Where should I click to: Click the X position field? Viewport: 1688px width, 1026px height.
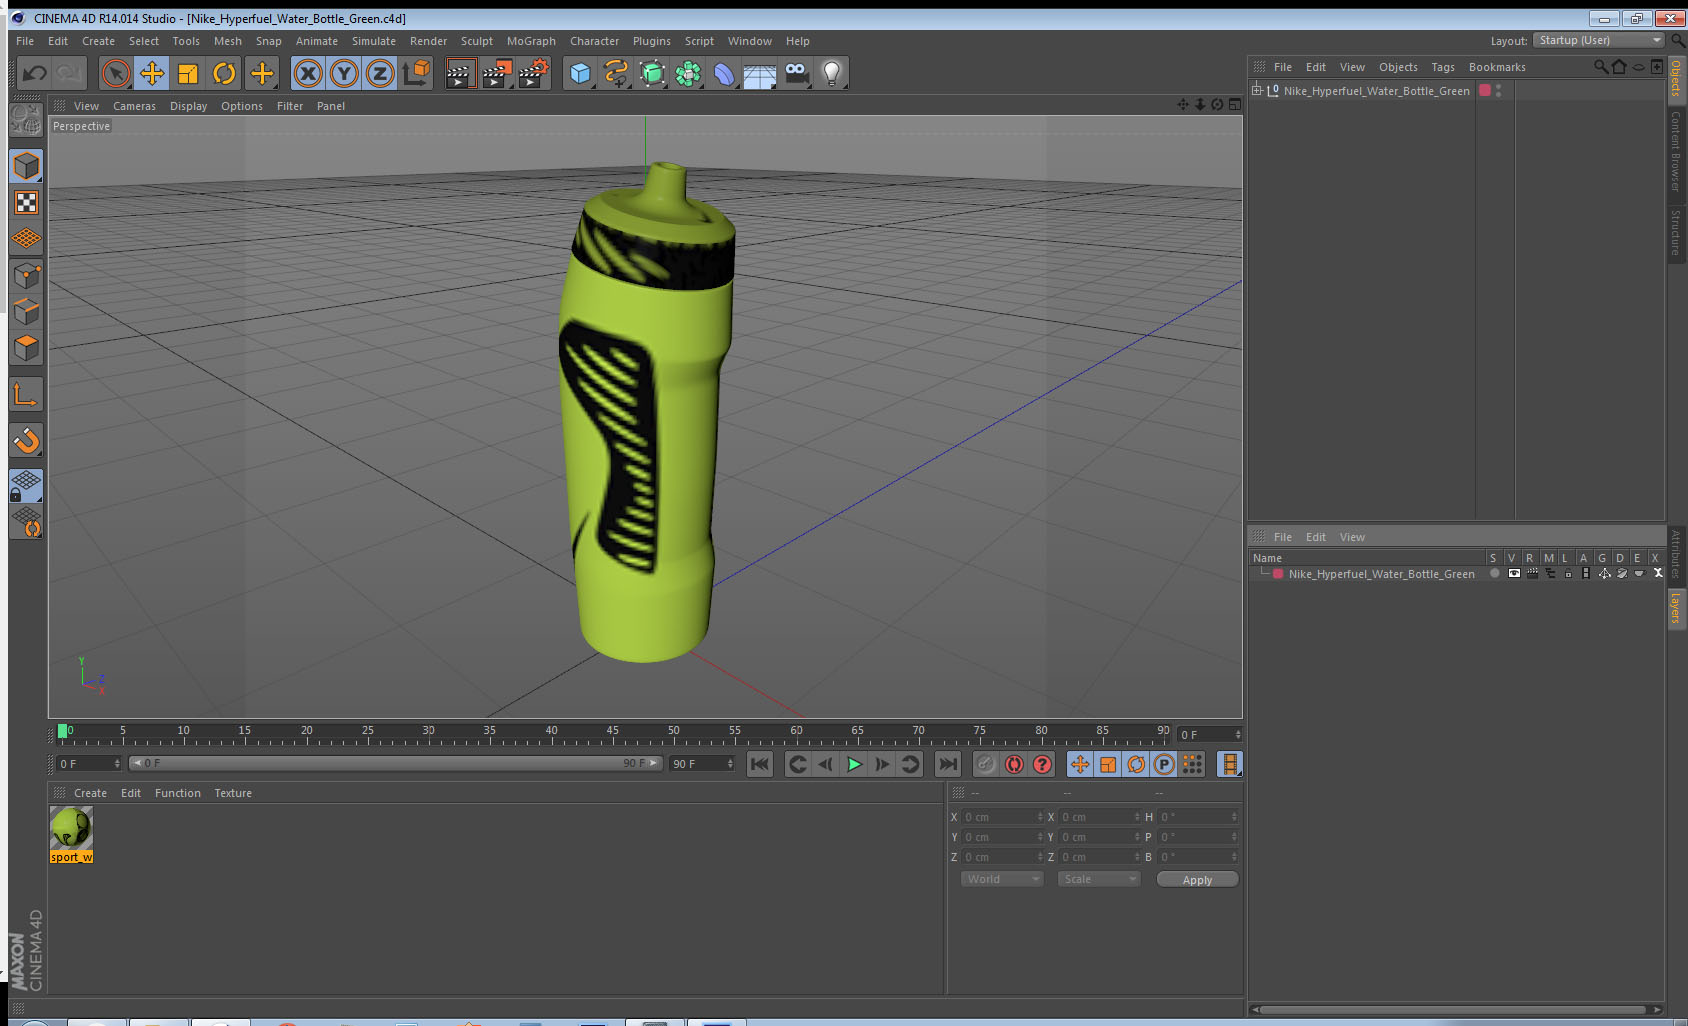(x=1002, y=817)
